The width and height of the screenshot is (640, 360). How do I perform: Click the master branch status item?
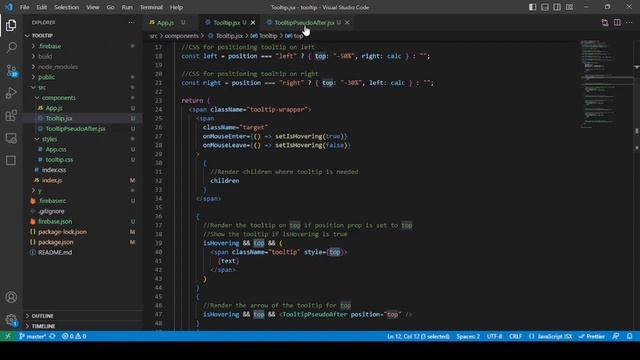coord(32,336)
